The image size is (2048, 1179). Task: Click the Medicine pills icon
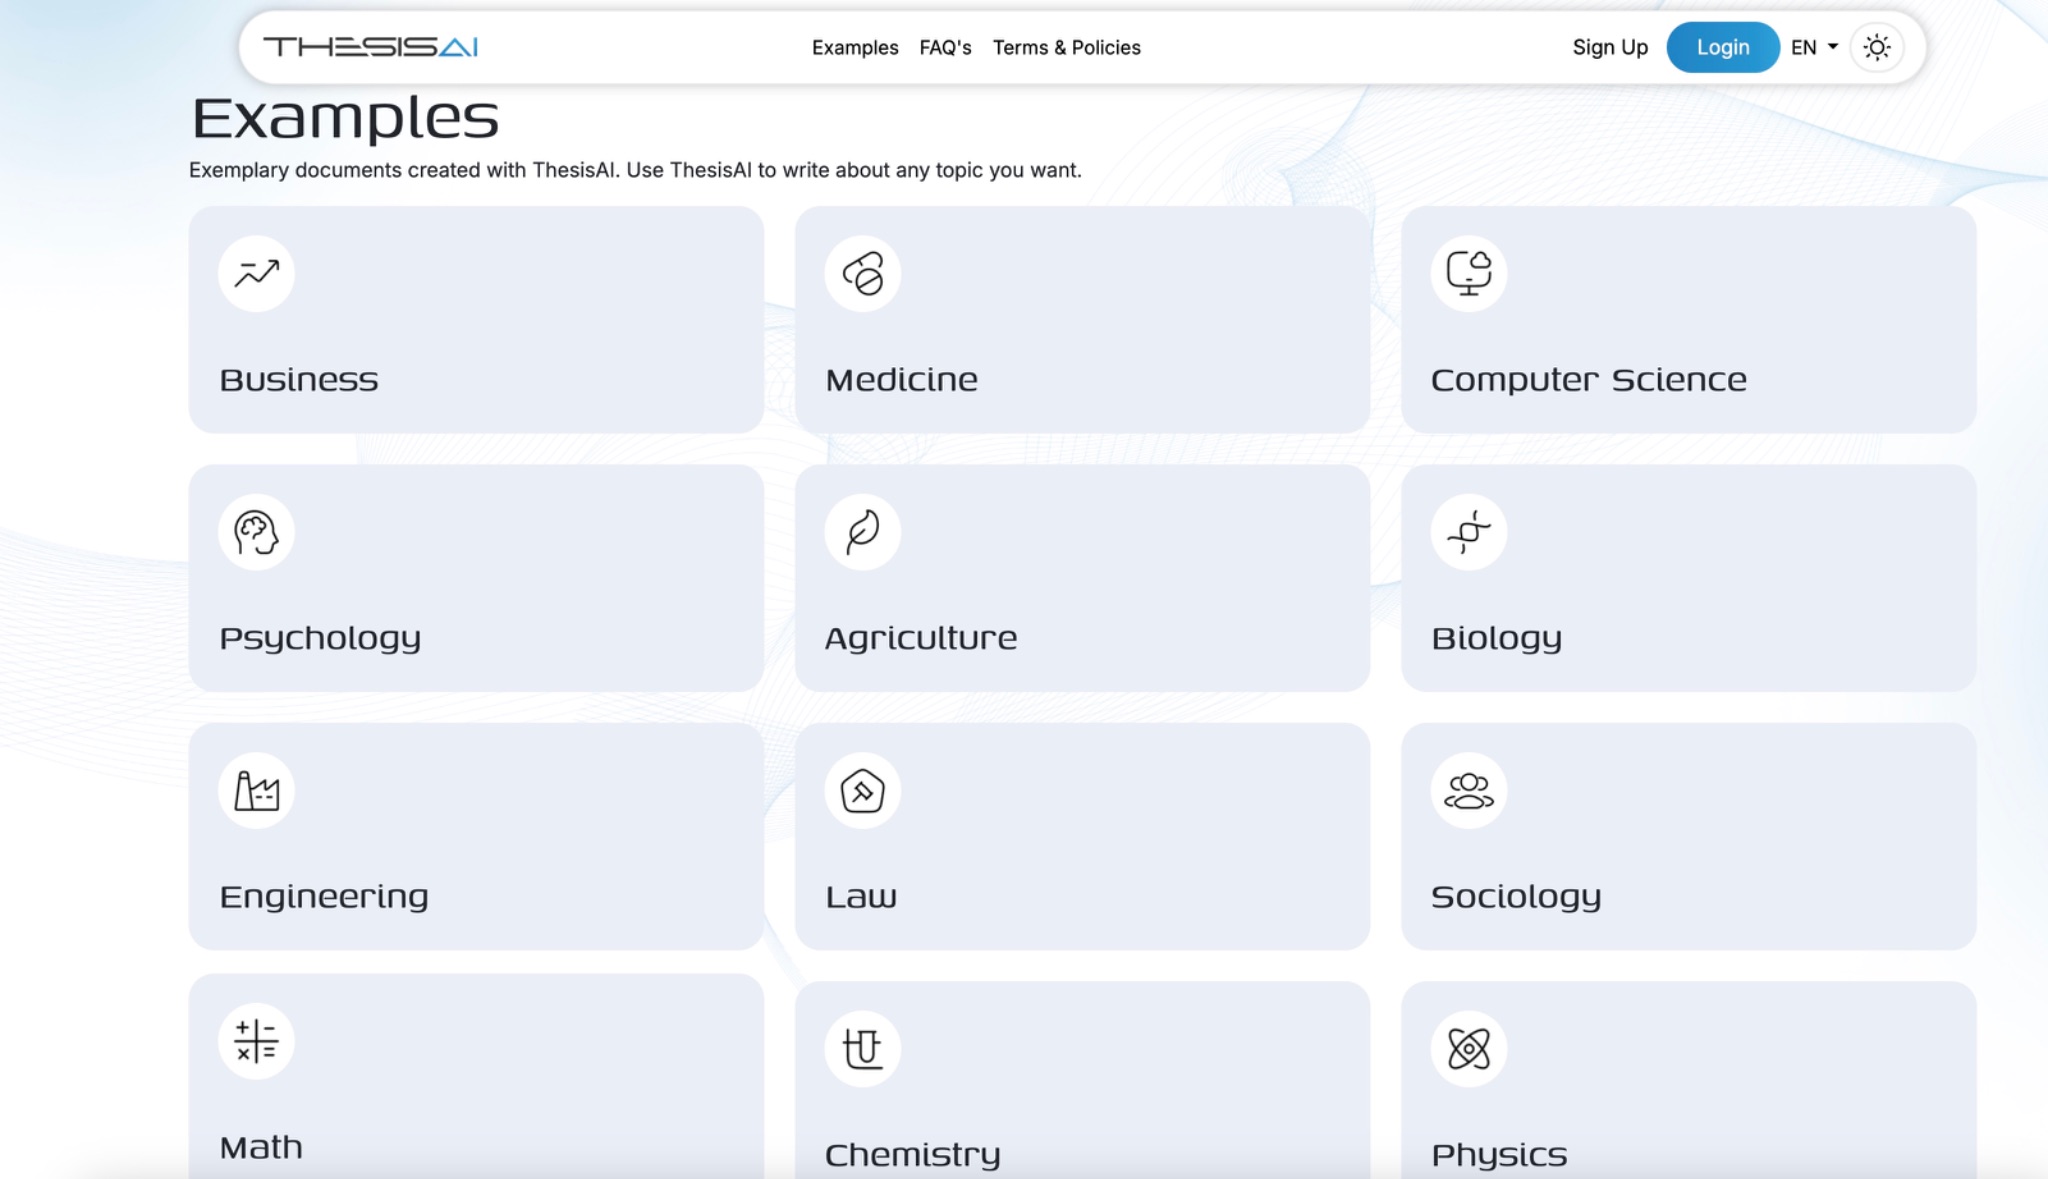[x=862, y=273]
